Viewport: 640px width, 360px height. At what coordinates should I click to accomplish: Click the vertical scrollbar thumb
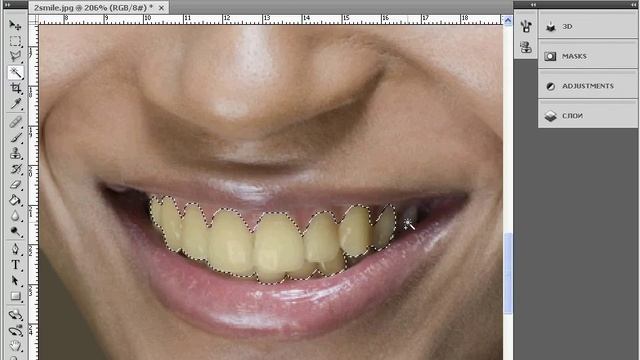(508, 273)
